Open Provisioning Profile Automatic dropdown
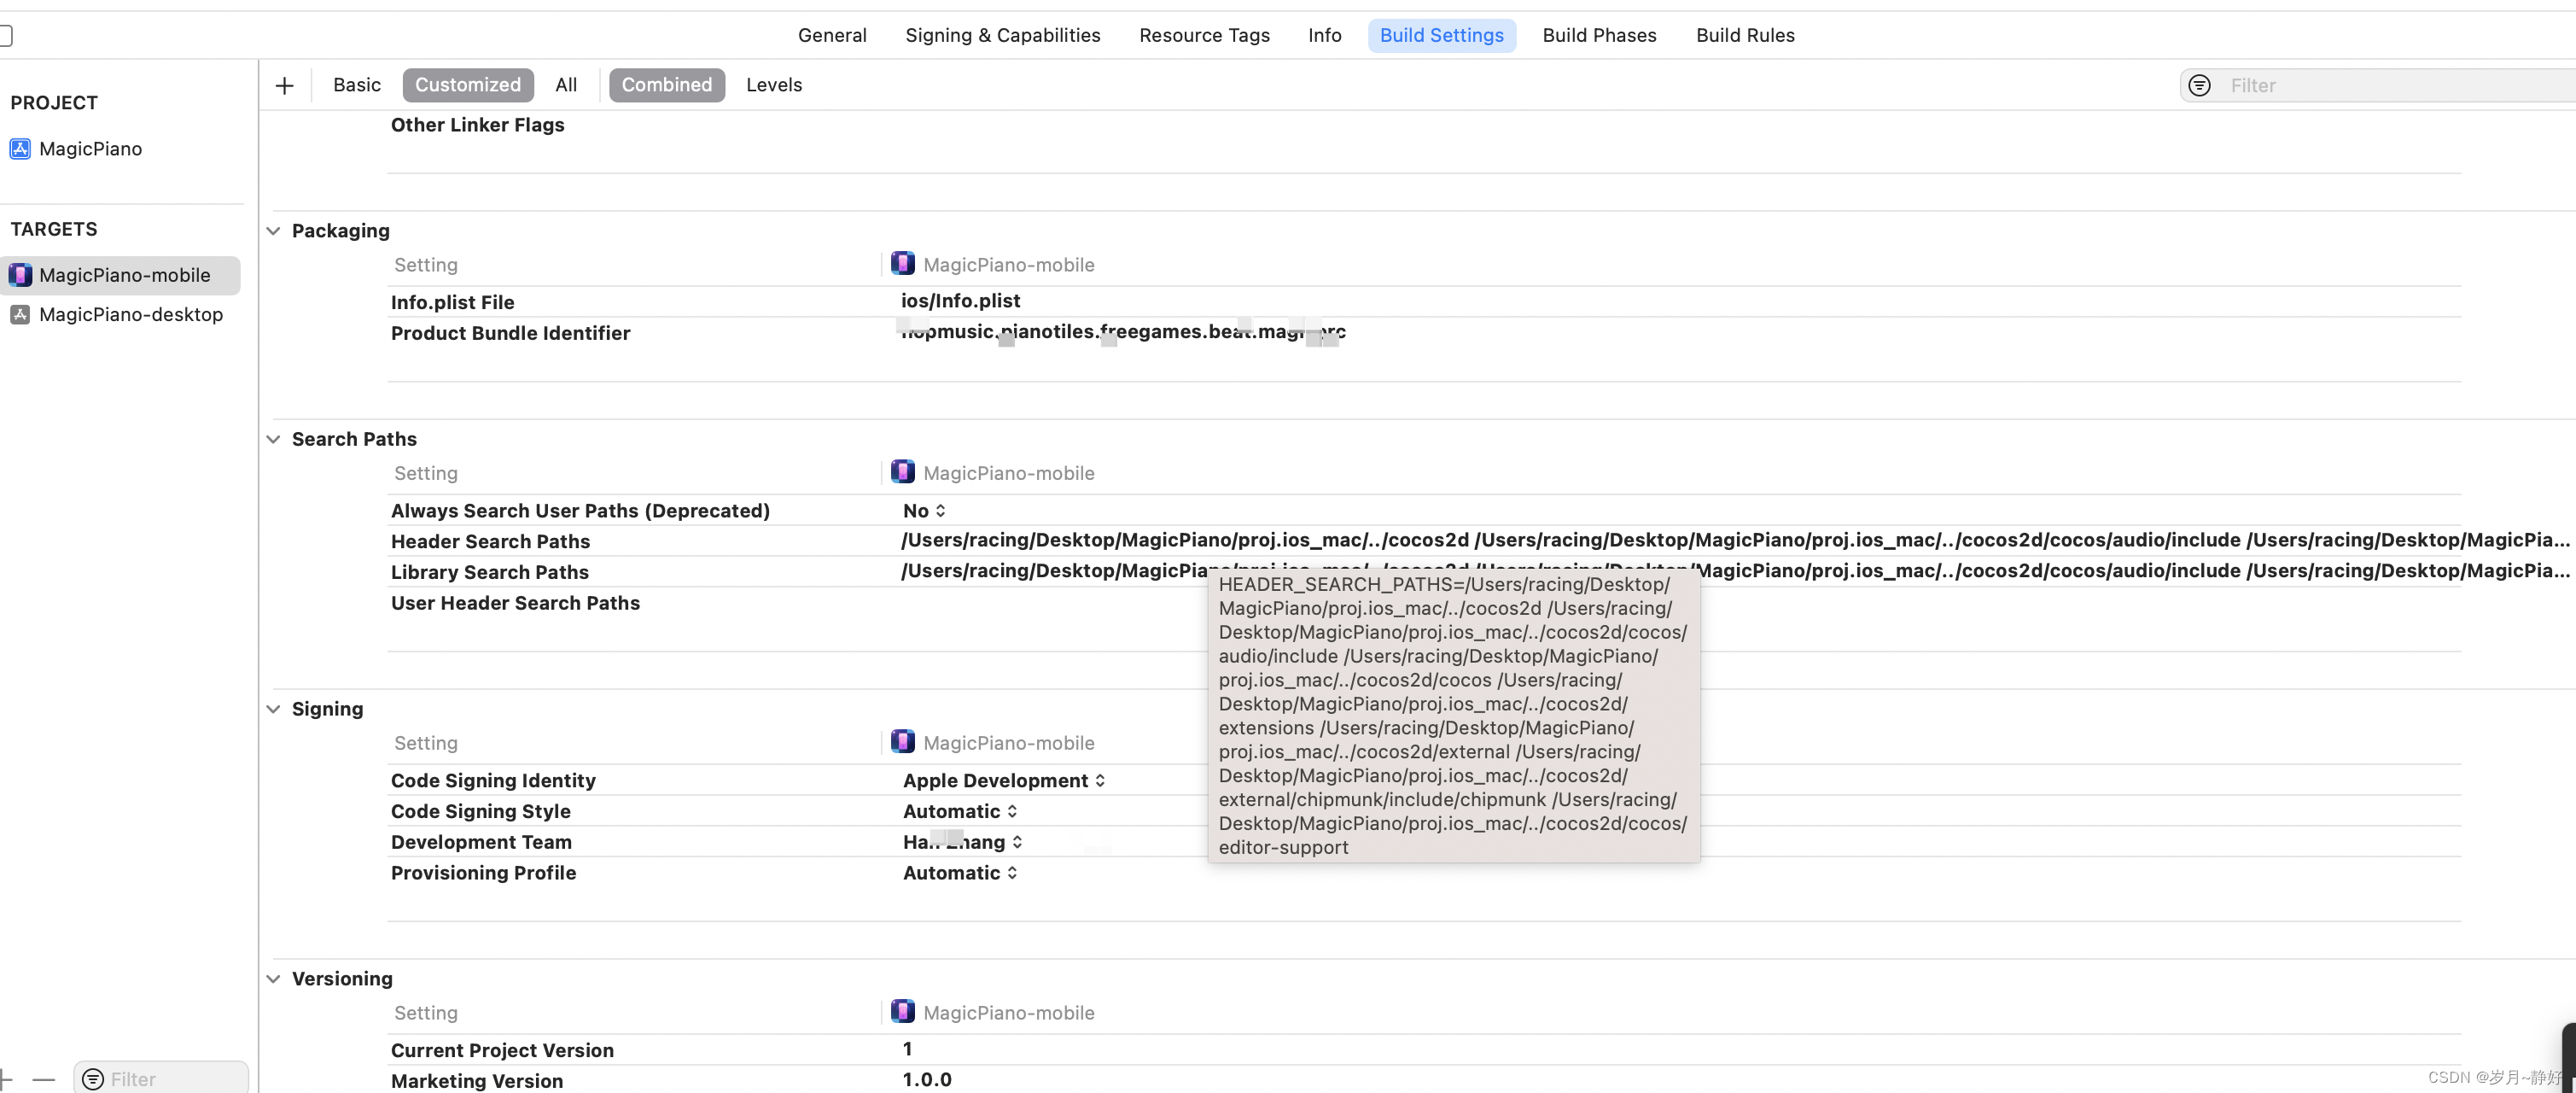Screen dimensions: 2576x1093 coord(960,873)
